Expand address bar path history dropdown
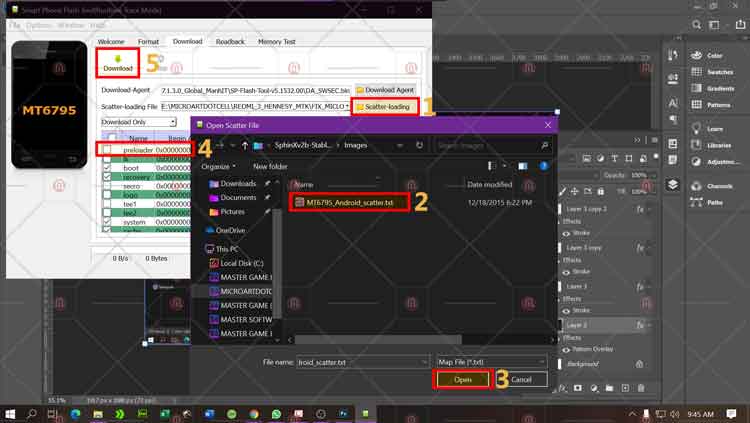750x423 pixels. tap(399, 145)
